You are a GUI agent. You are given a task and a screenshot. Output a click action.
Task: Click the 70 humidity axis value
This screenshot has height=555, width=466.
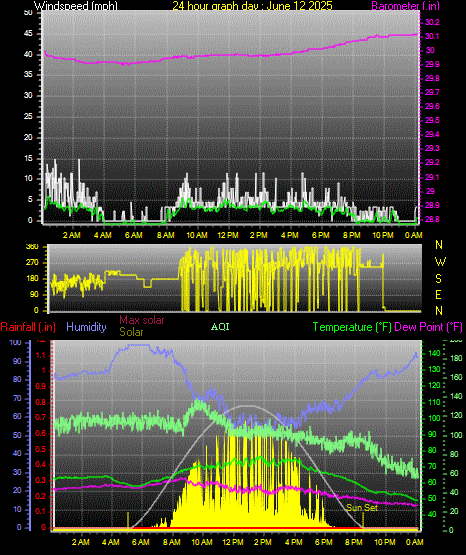[x=17, y=399]
